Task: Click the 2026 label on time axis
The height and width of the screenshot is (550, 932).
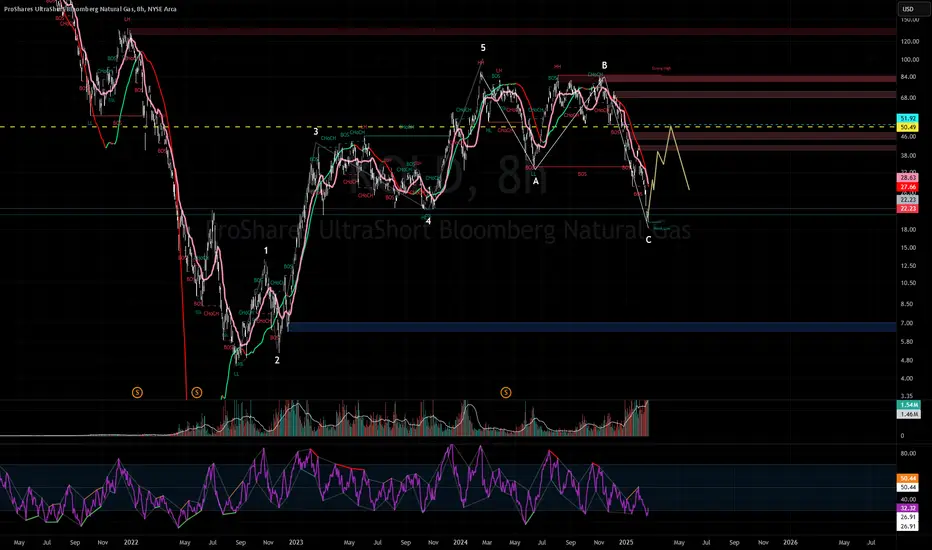Action: point(791,542)
